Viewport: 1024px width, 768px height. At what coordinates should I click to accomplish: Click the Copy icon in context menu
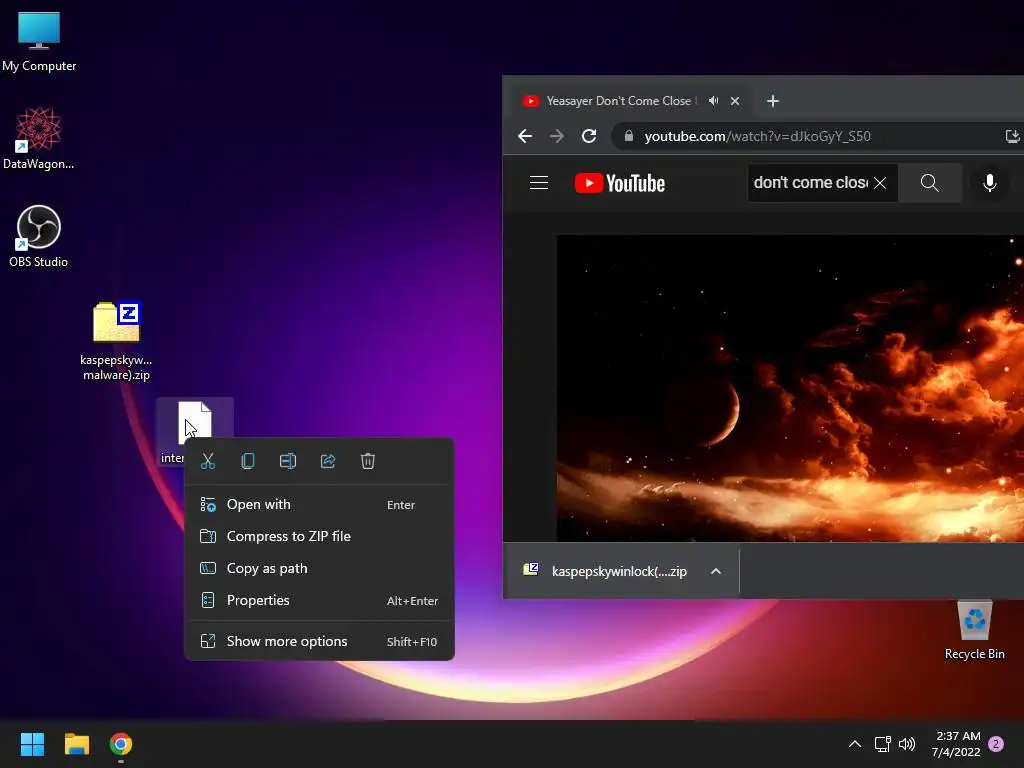point(248,461)
